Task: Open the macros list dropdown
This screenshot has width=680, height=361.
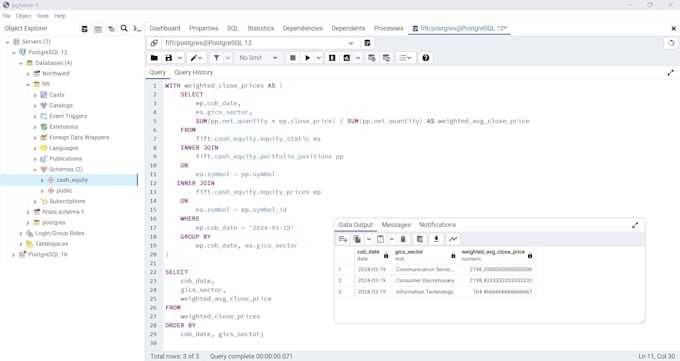Action: 405,58
